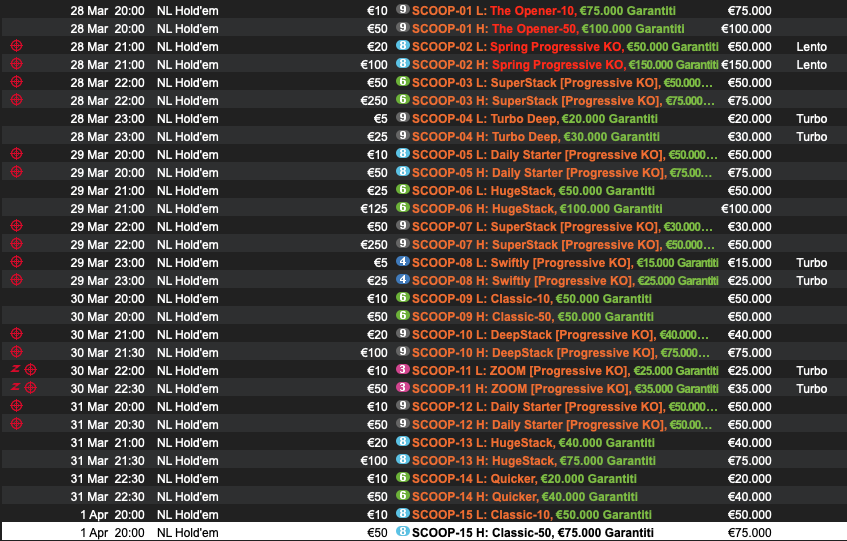
Task: Open SCOOP-01 H: The Opener-50 tournament
Action: click(548, 29)
